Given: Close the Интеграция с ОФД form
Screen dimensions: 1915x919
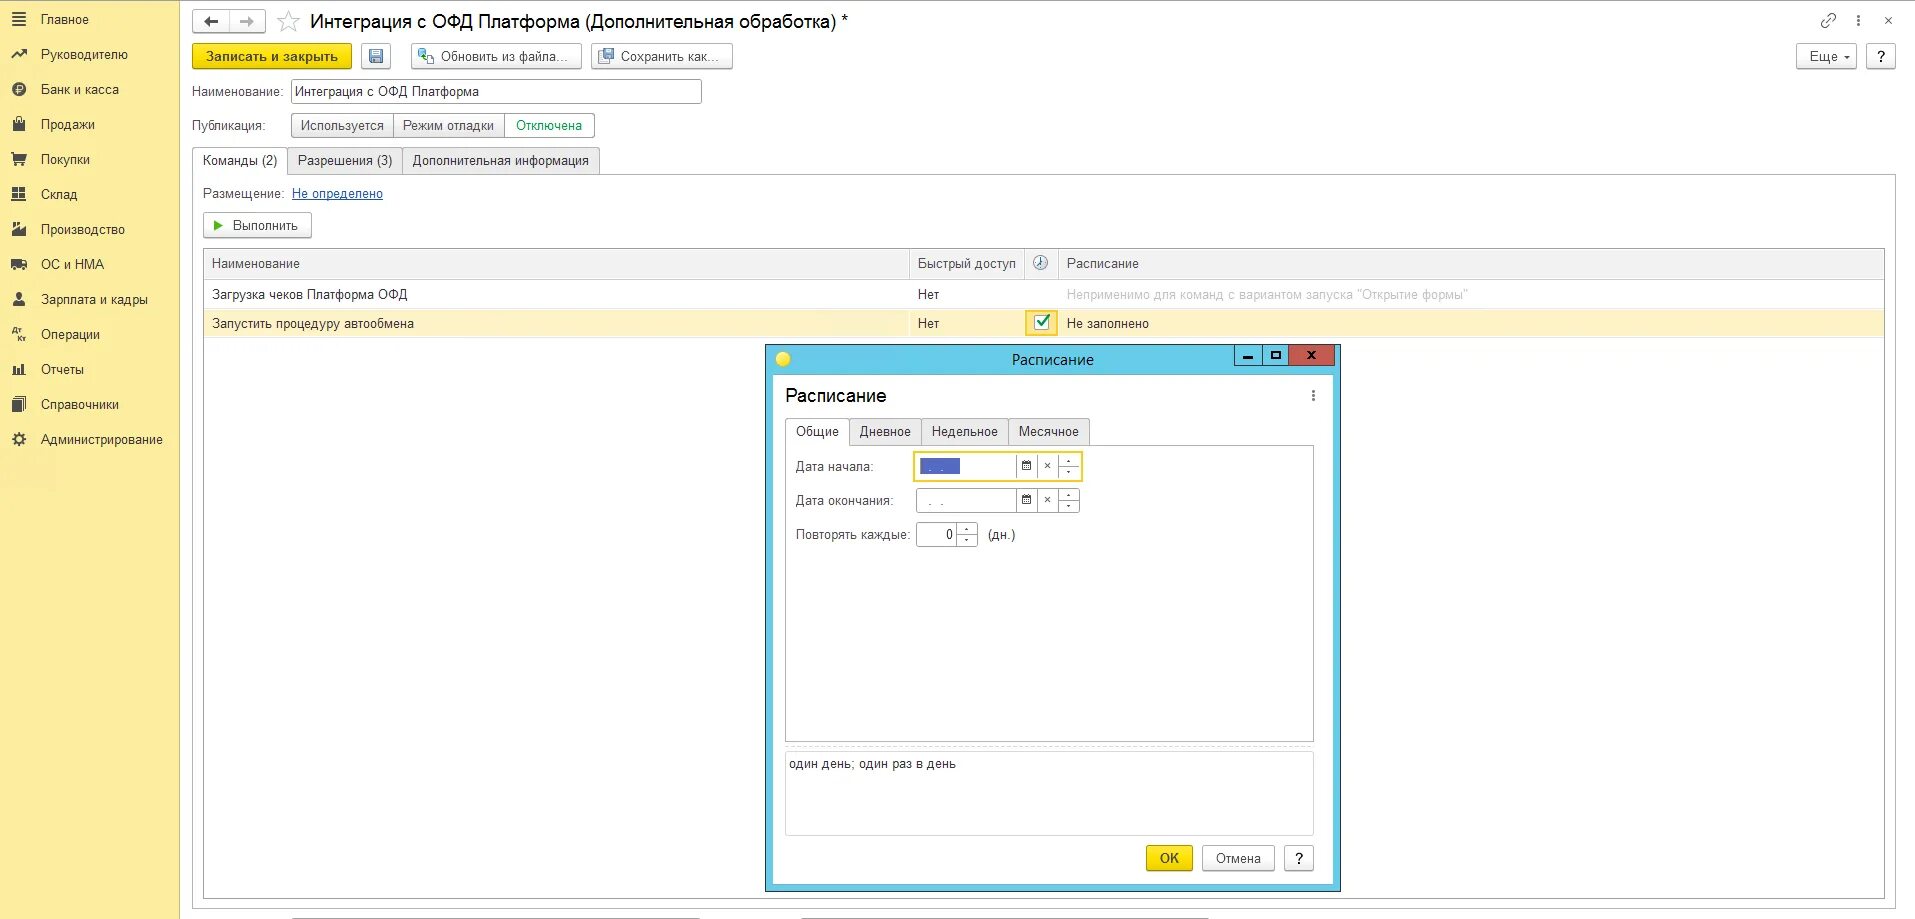Looking at the screenshot, I should tap(1888, 20).
